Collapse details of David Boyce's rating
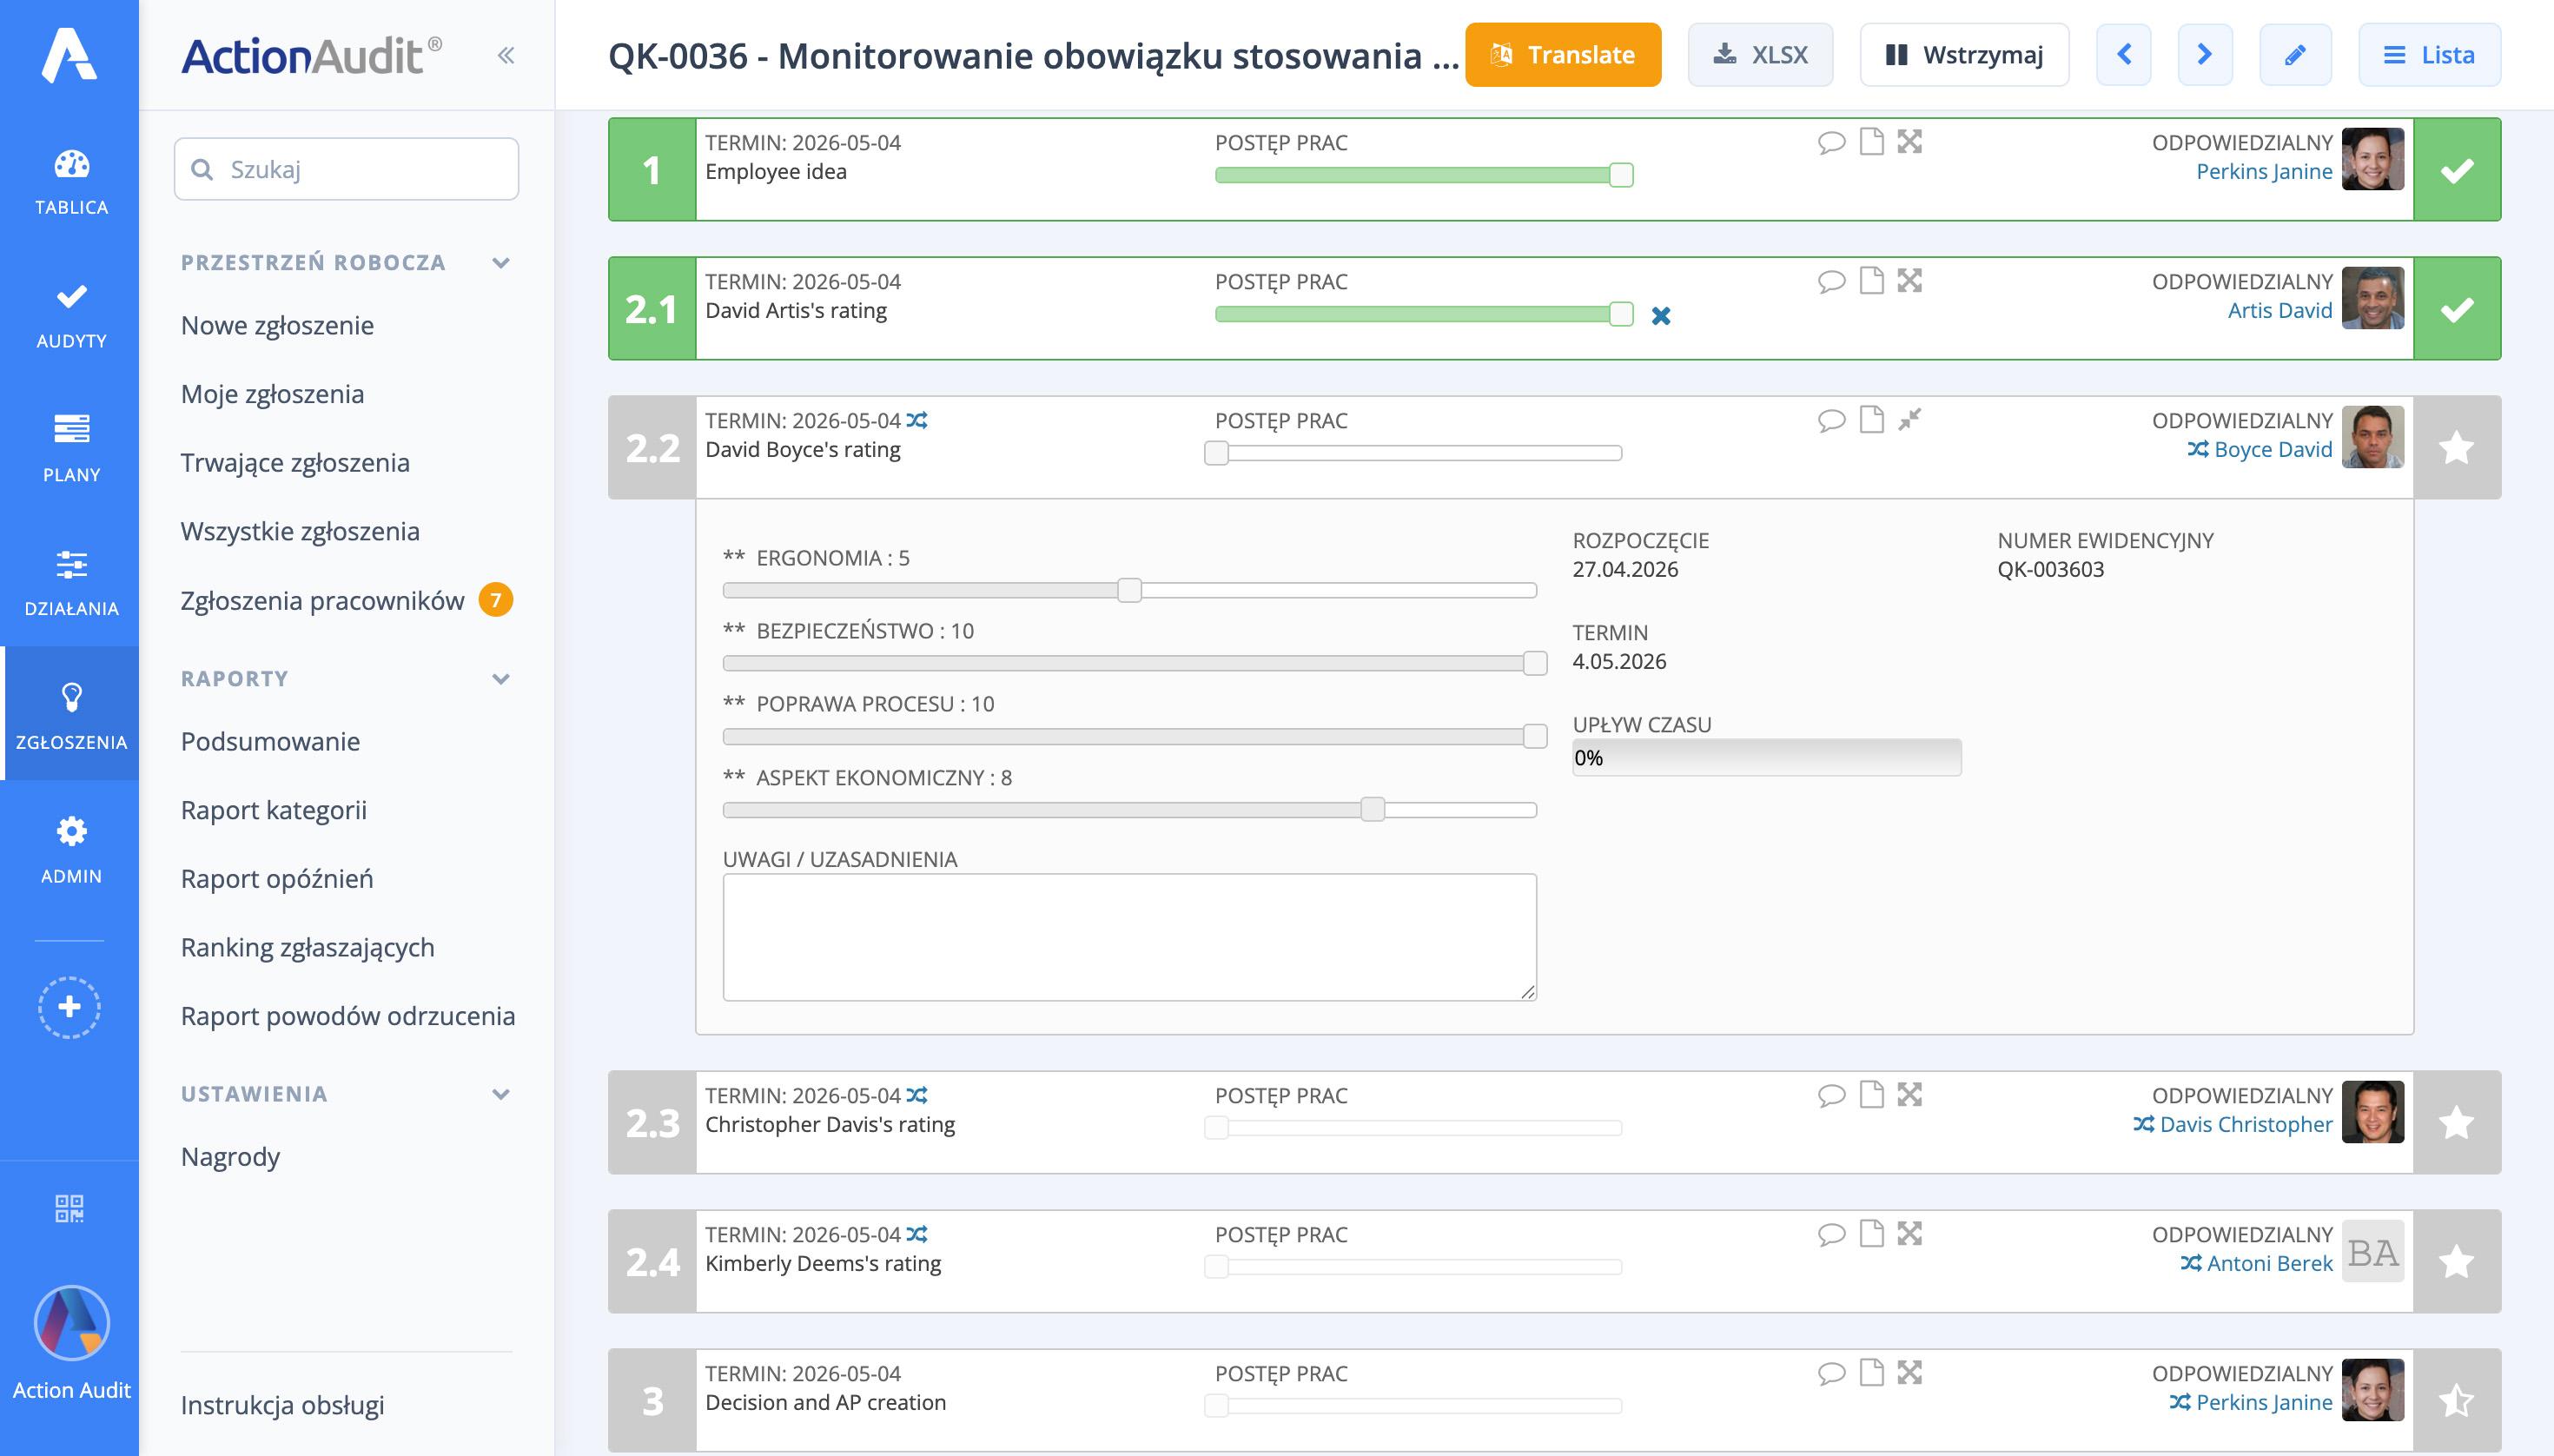The width and height of the screenshot is (2554, 1456). 1910,420
